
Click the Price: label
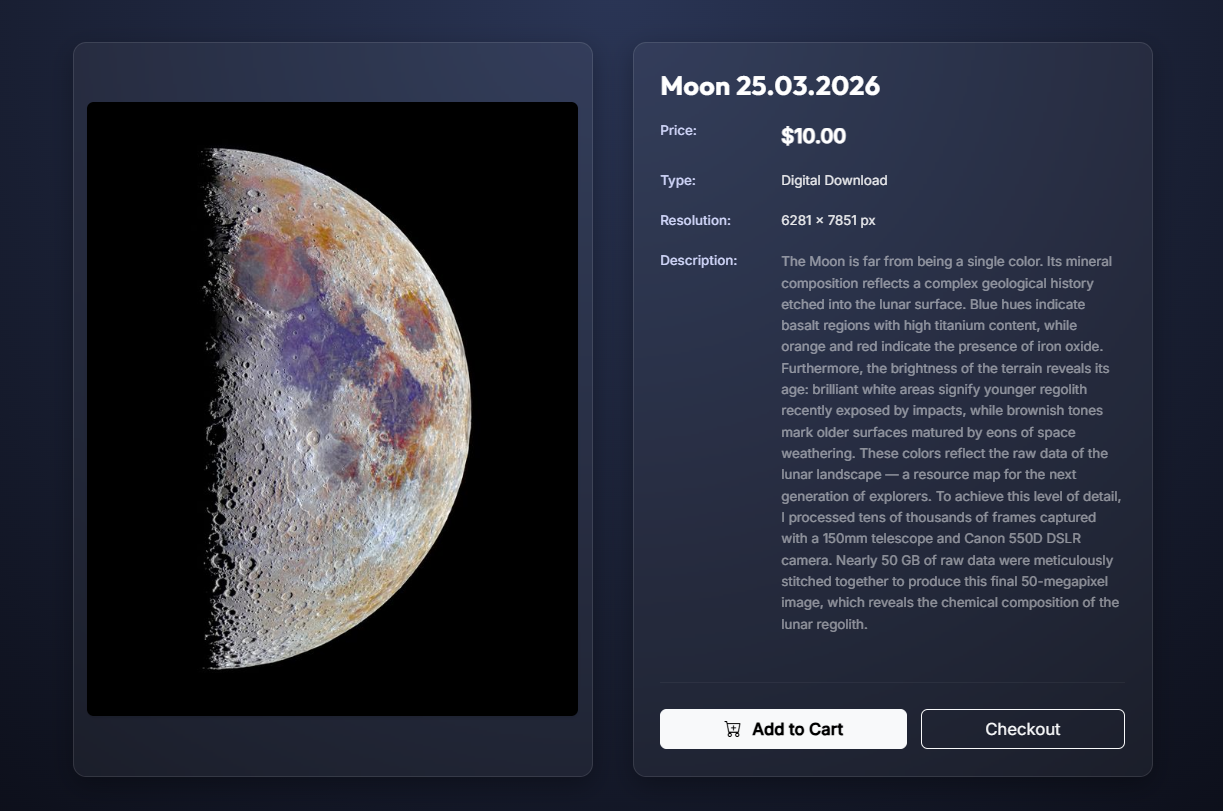coord(678,130)
